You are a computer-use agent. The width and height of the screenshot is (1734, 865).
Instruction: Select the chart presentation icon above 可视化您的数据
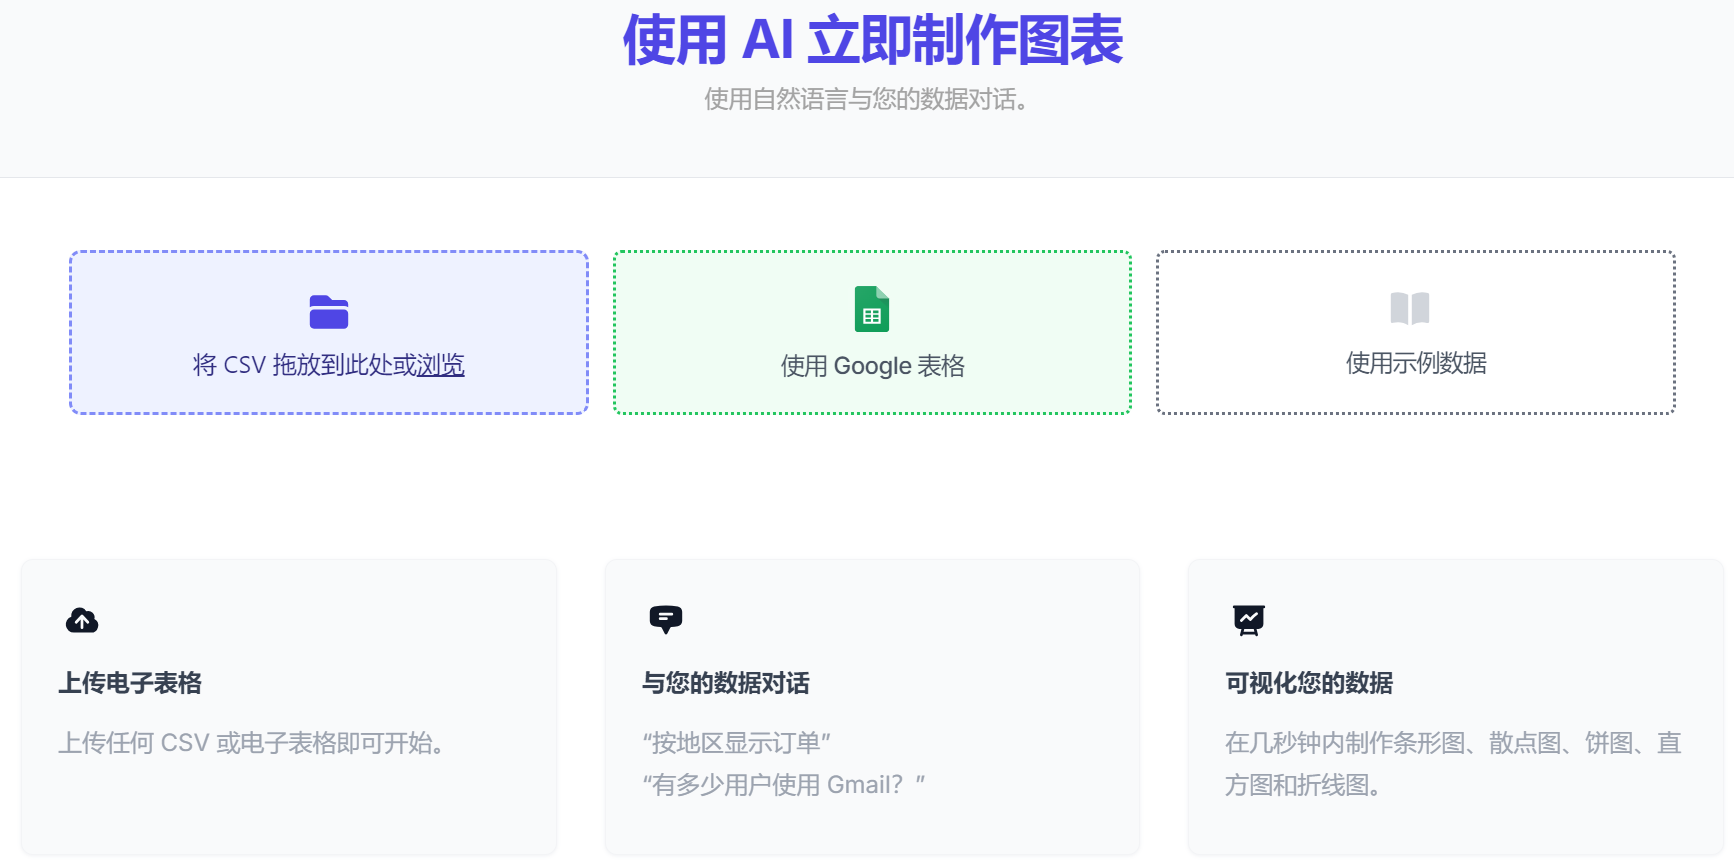[1249, 619]
